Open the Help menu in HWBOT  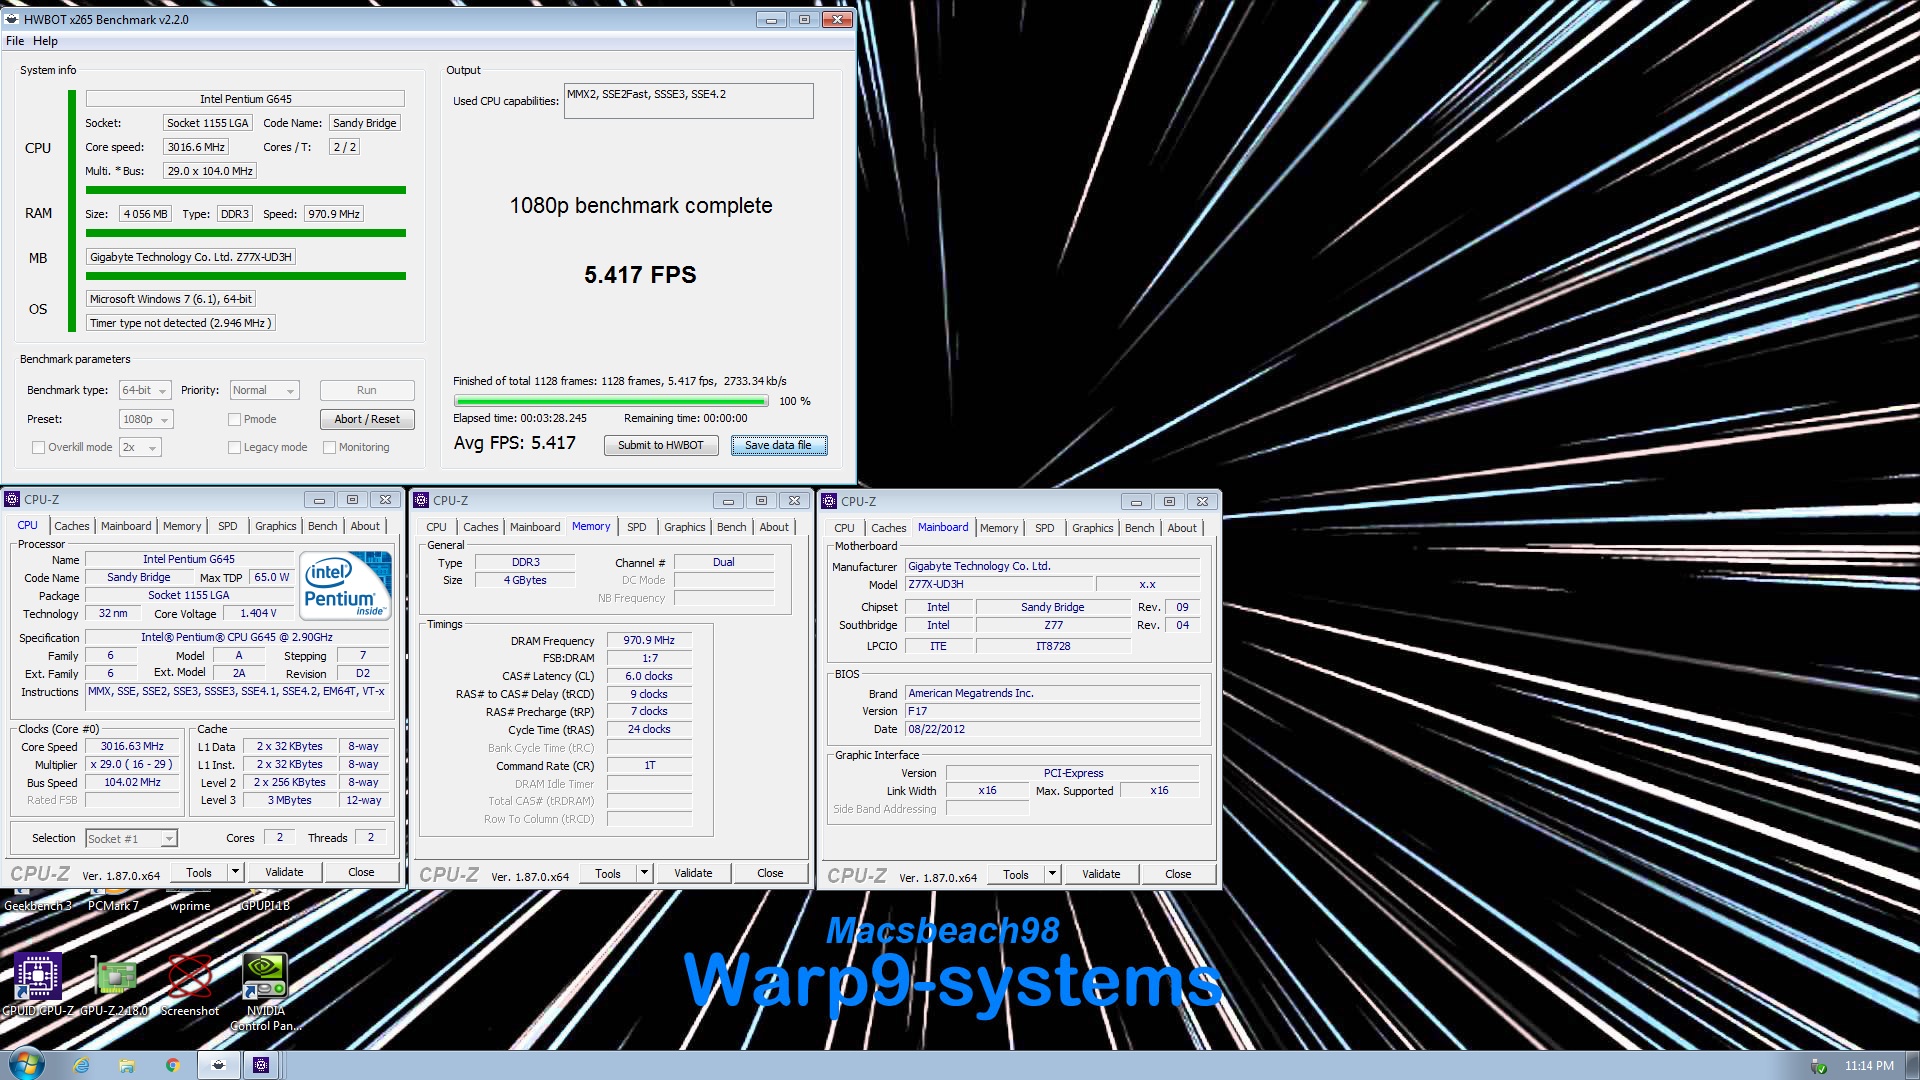(45, 41)
